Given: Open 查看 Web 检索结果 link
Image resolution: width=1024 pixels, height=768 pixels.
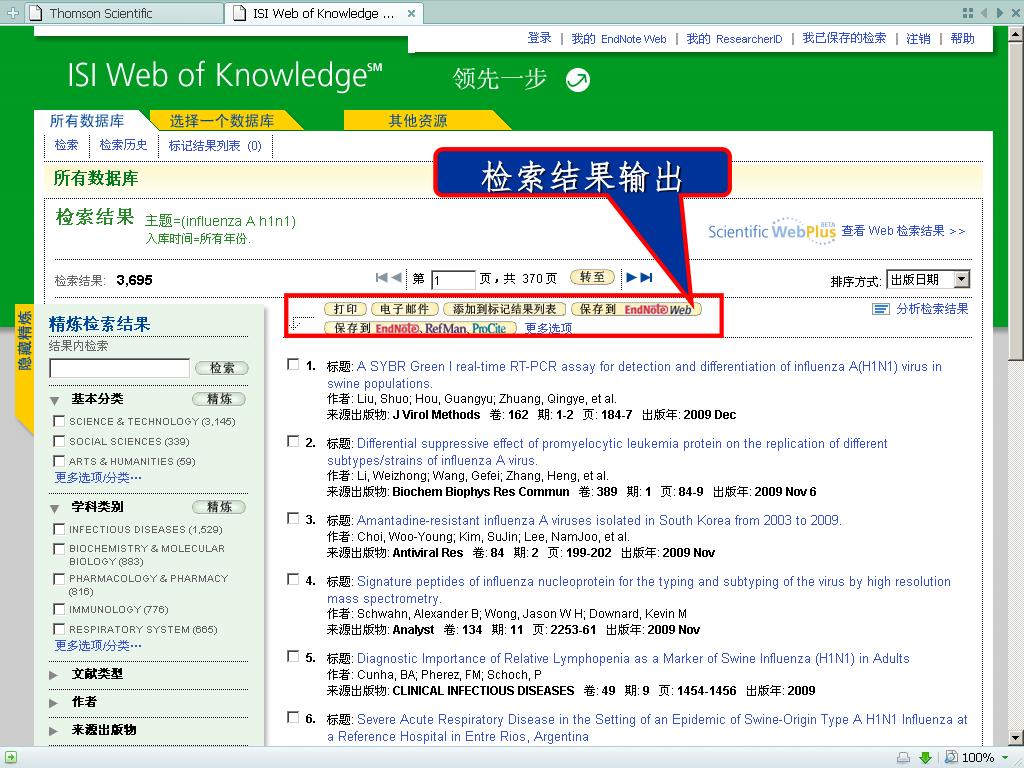Looking at the screenshot, I should coord(903,231).
